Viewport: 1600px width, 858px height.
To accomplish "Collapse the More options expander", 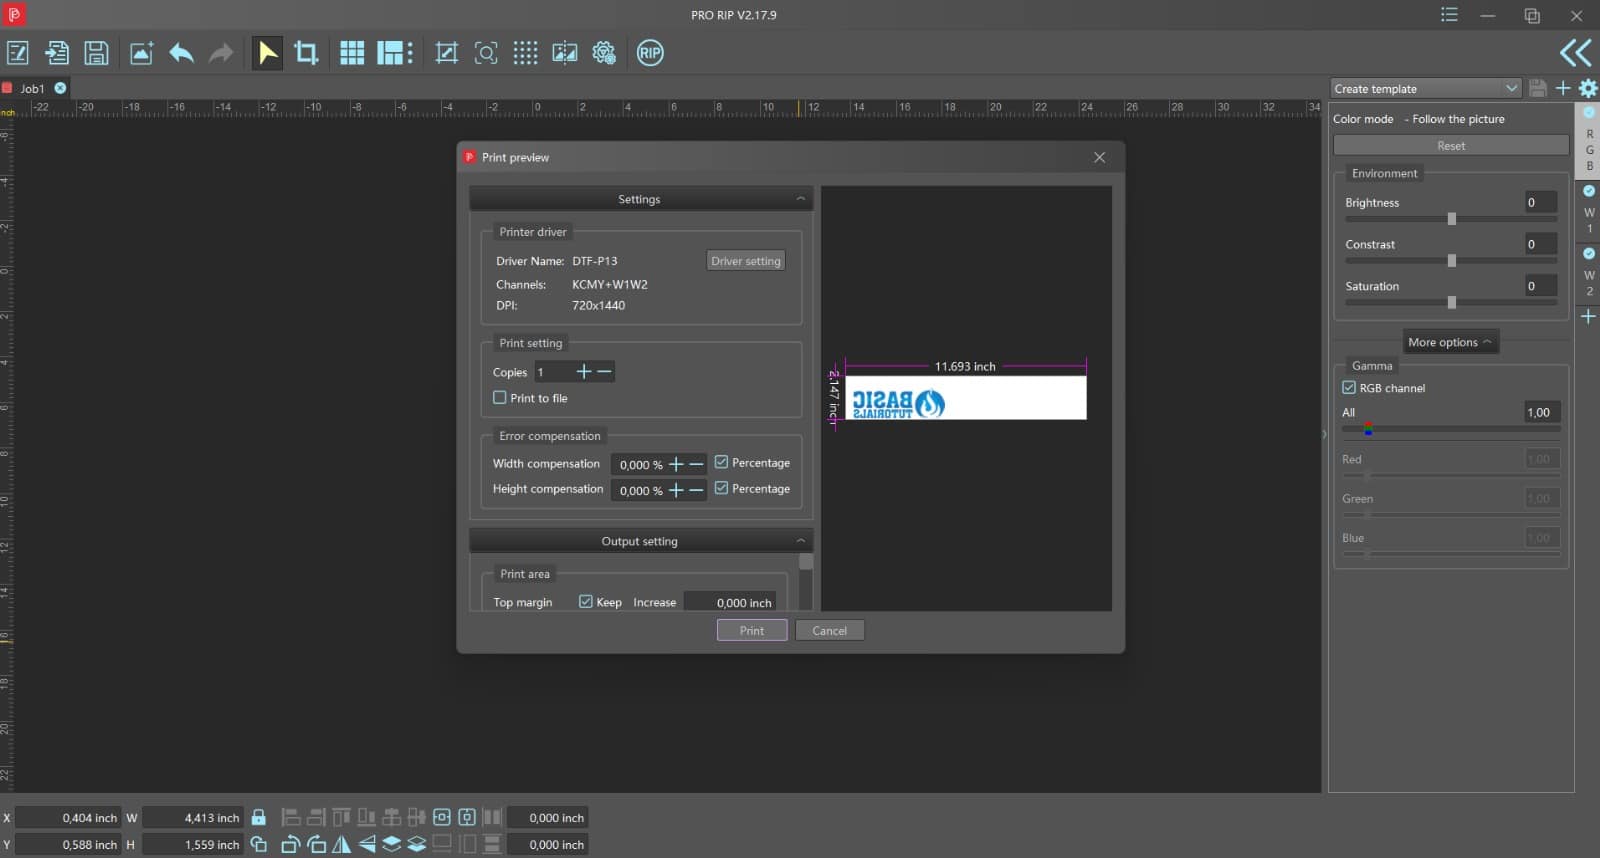I will point(1450,342).
